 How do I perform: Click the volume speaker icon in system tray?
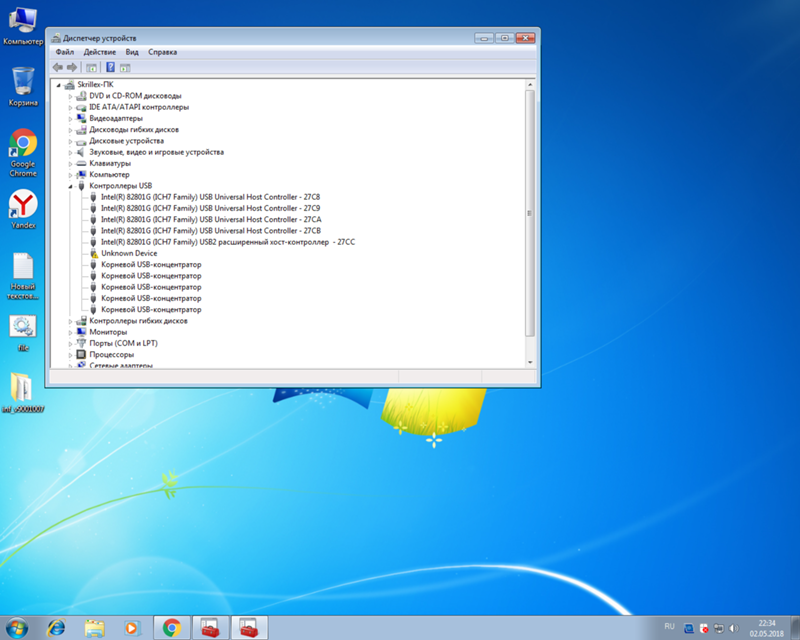(x=734, y=628)
